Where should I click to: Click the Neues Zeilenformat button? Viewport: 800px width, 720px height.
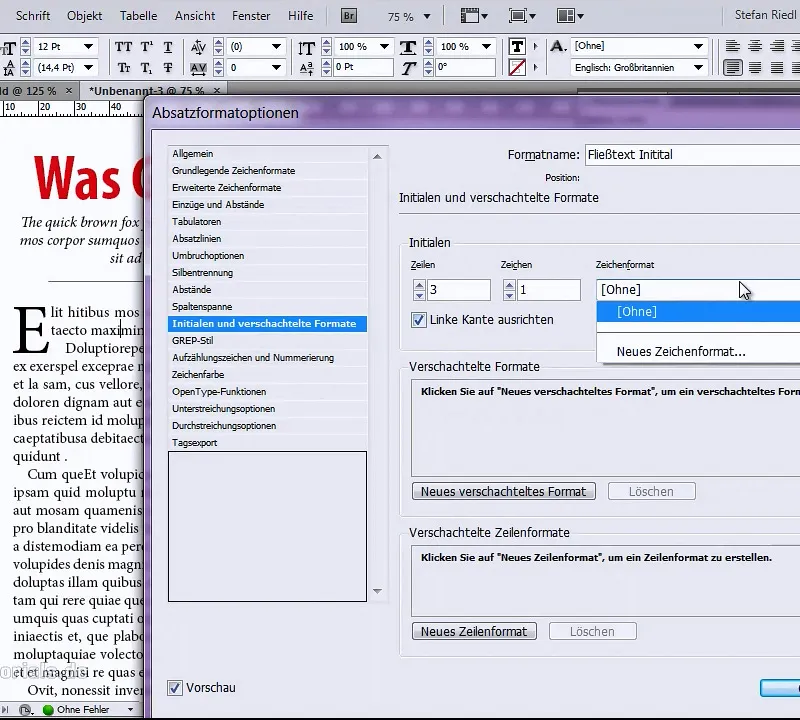pyautogui.click(x=474, y=631)
